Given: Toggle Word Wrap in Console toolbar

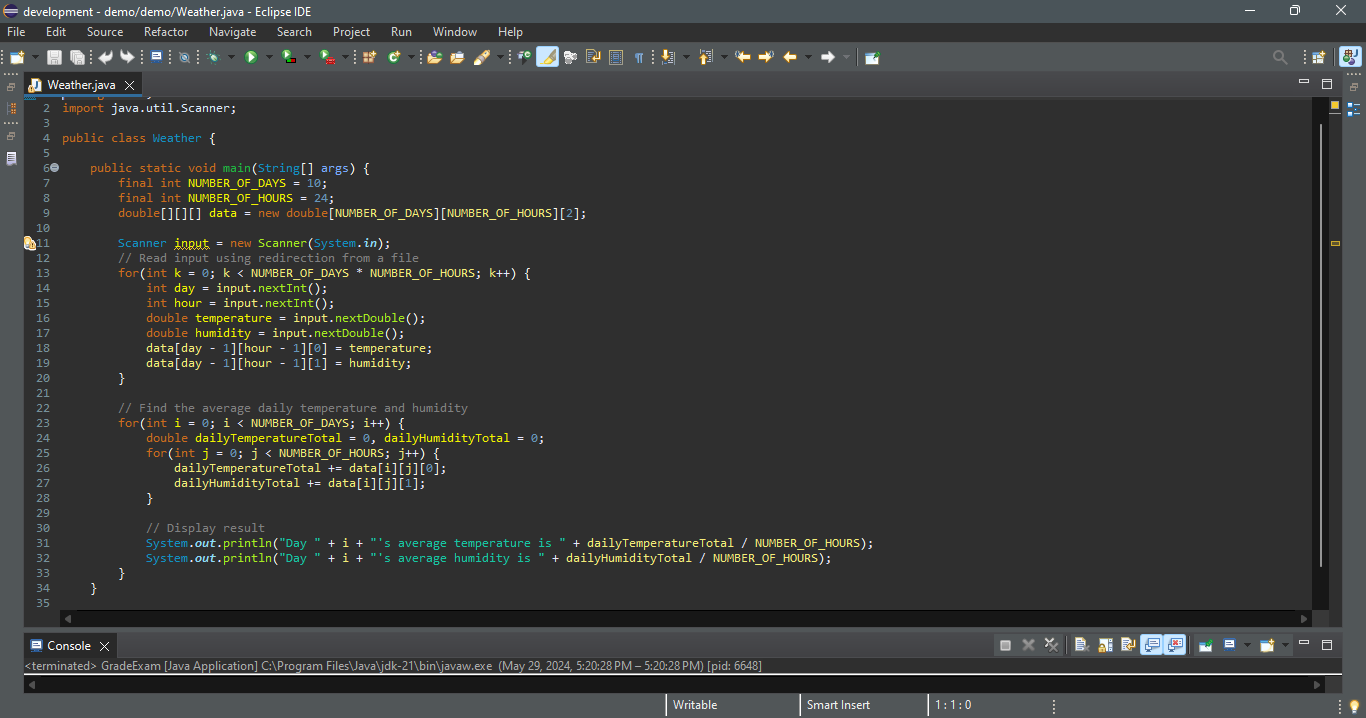Looking at the screenshot, I should pyautogui.click(x=1128, y=645).
